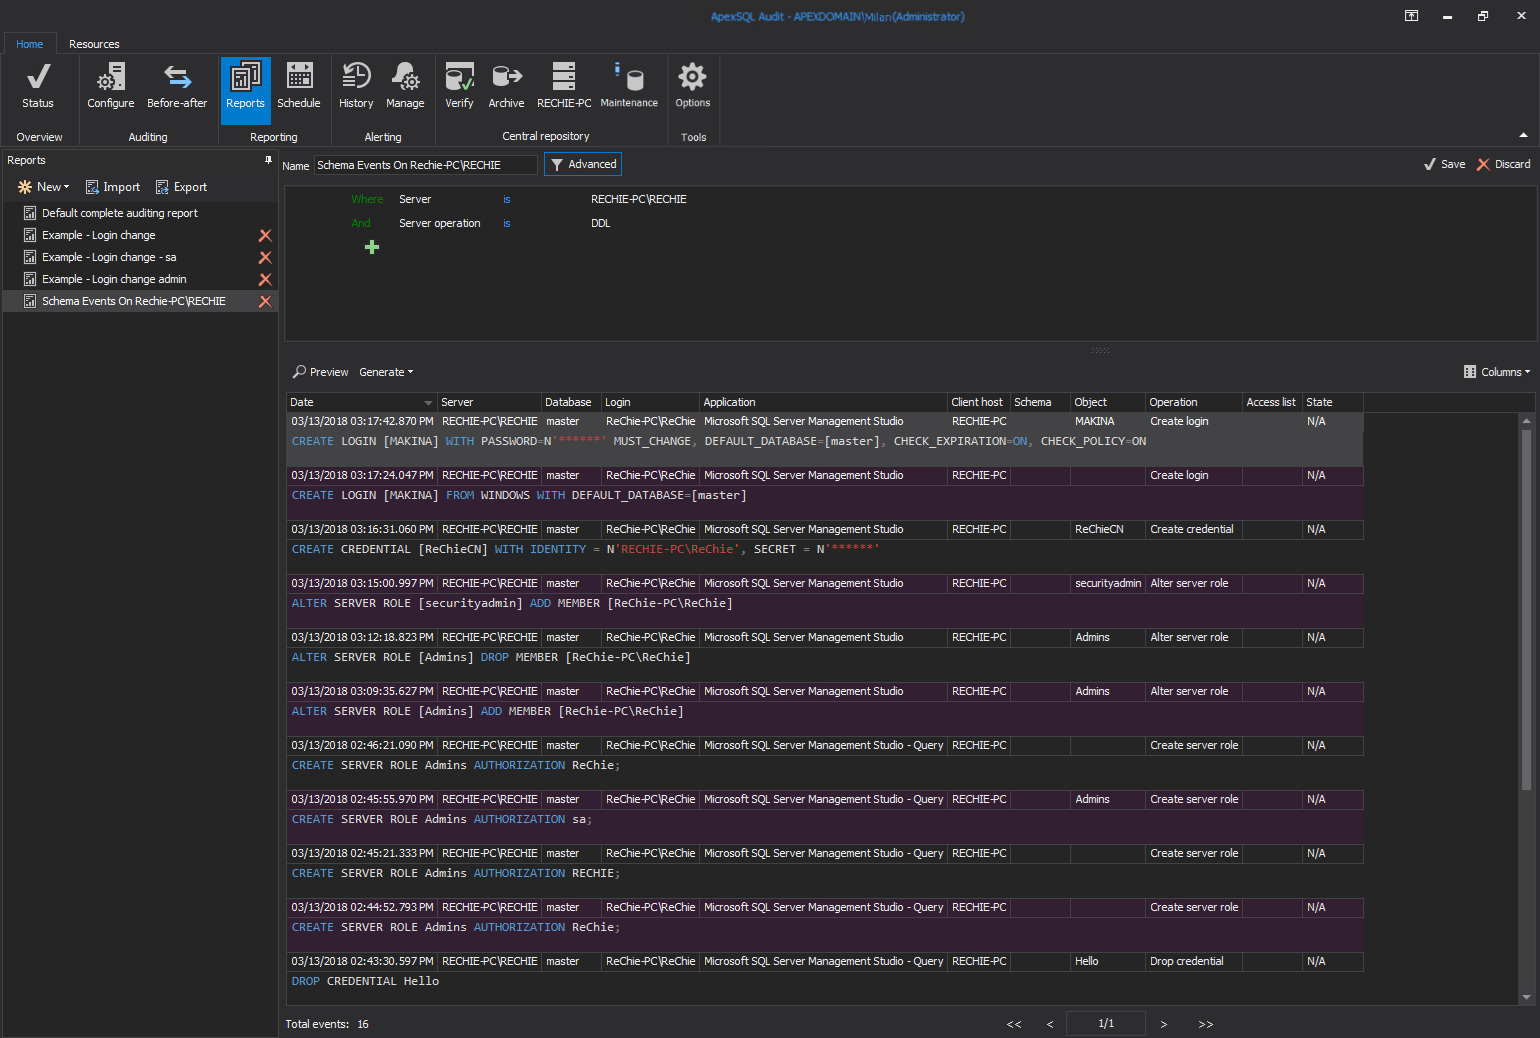Open the Configure auditing settings
Screen dimensions: 1540x1038
pos(110,87)
